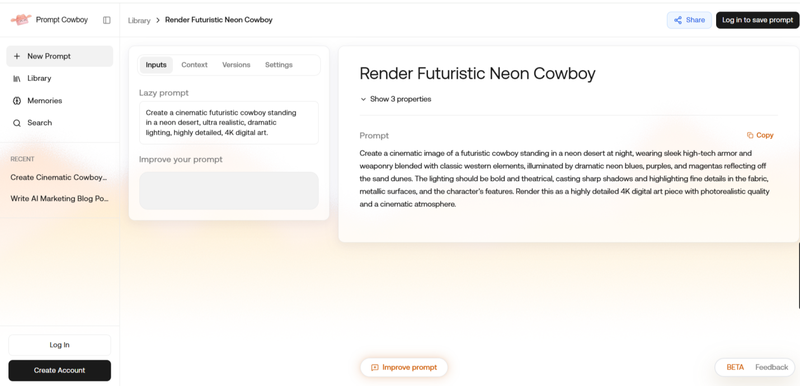Image resolution: width=800 pixels, height=386 pixels.
Task: Click the Improve prompt button
Action: (404, 368)
